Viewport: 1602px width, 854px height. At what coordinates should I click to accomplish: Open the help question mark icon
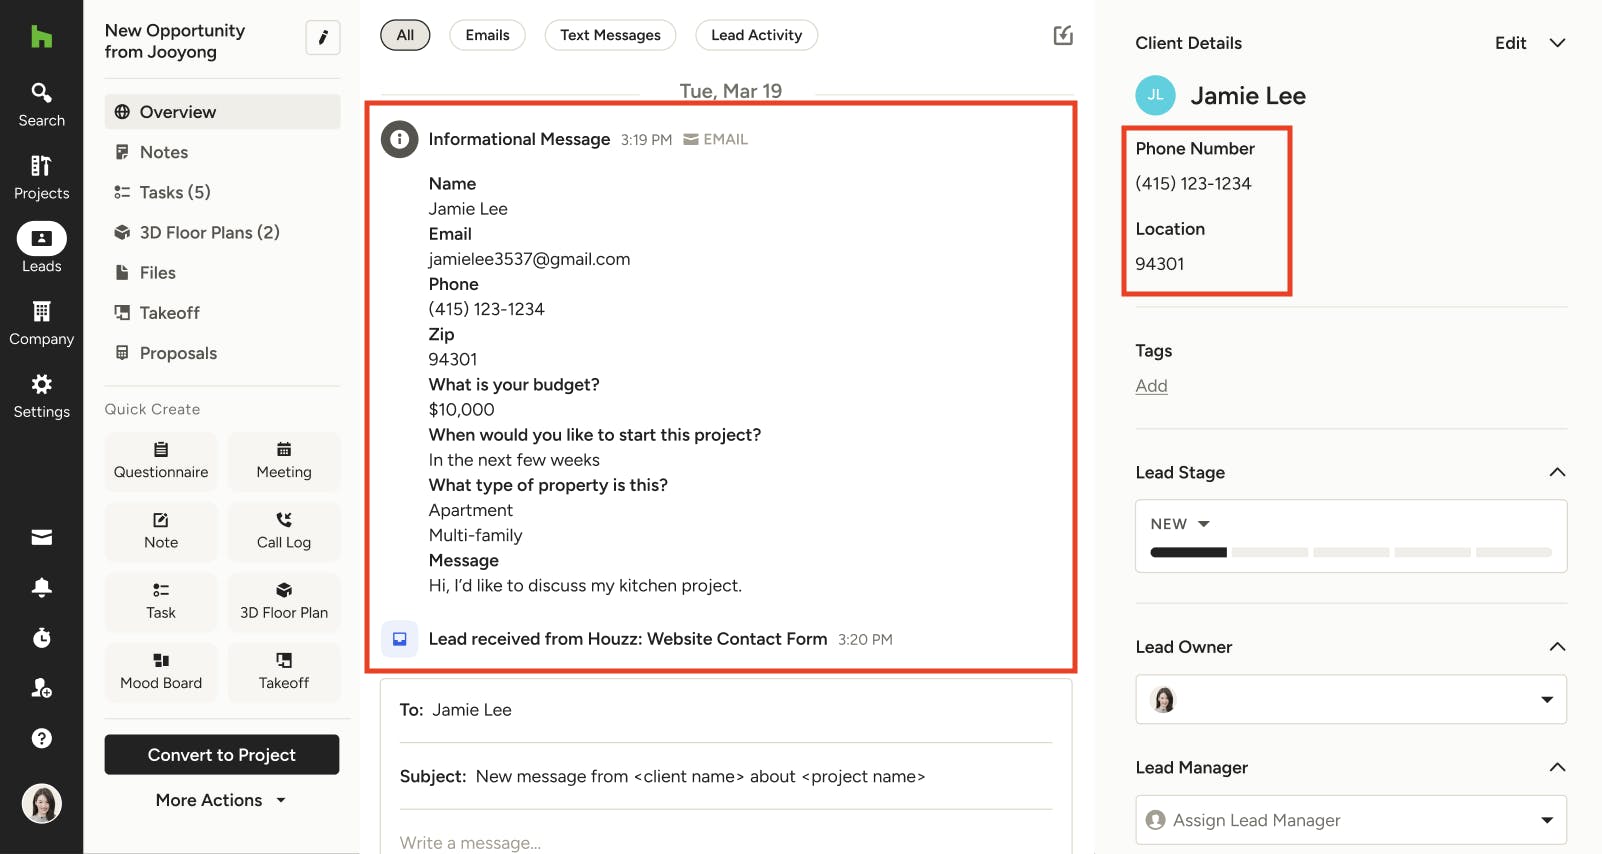pos(41,738)
